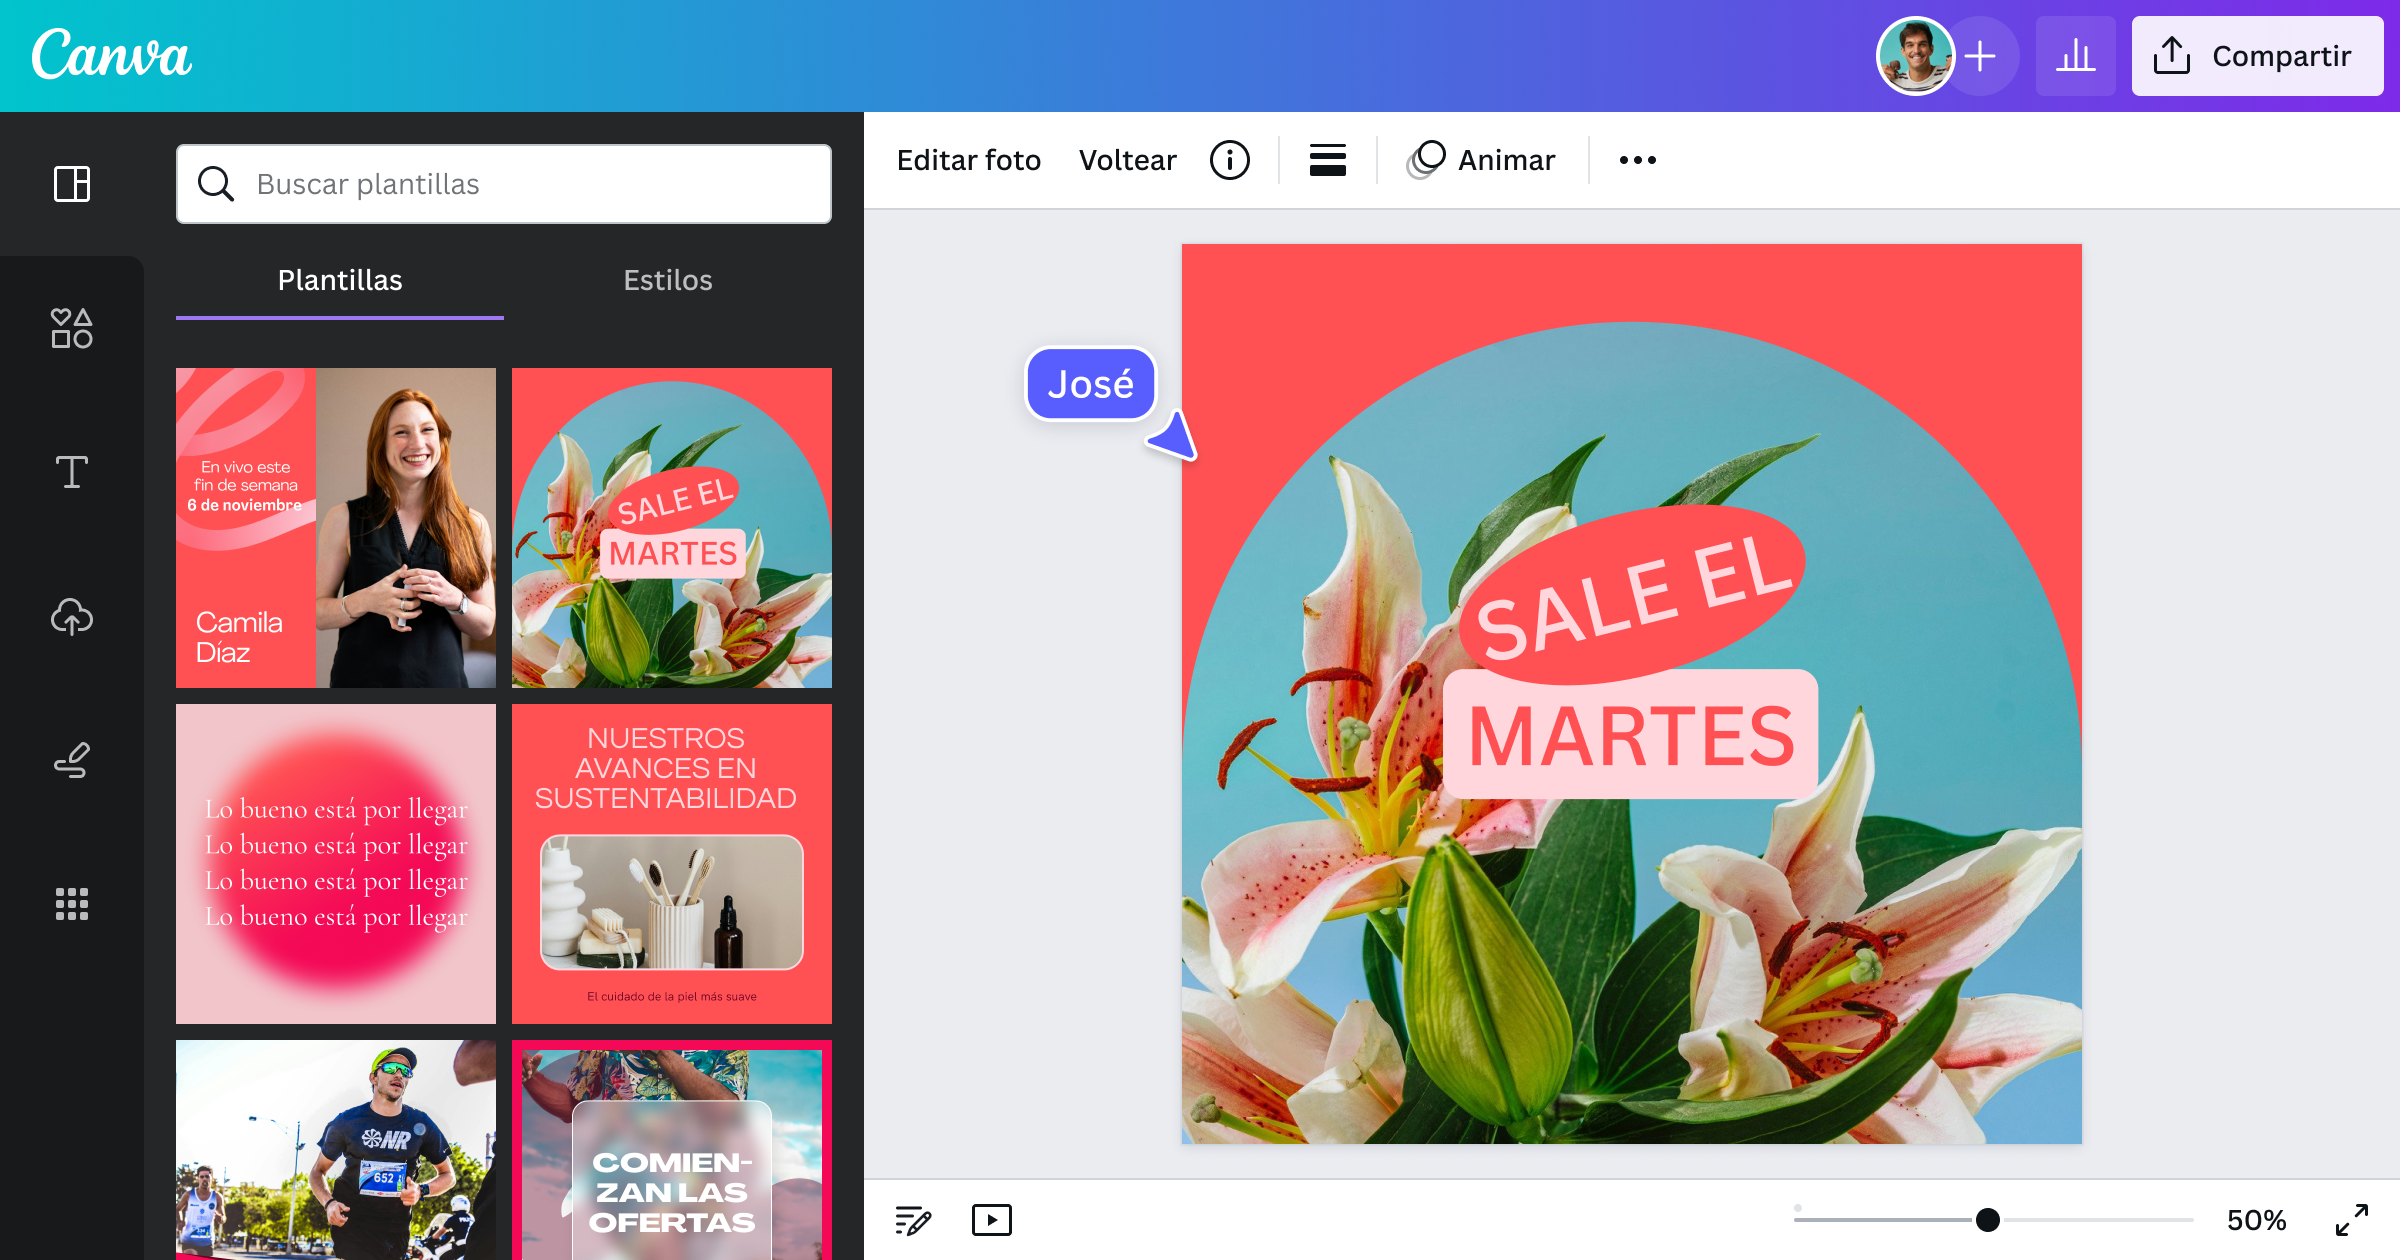Open design insights bar chart icon
The image size is (2400, 1260).
pos(2077,56)
